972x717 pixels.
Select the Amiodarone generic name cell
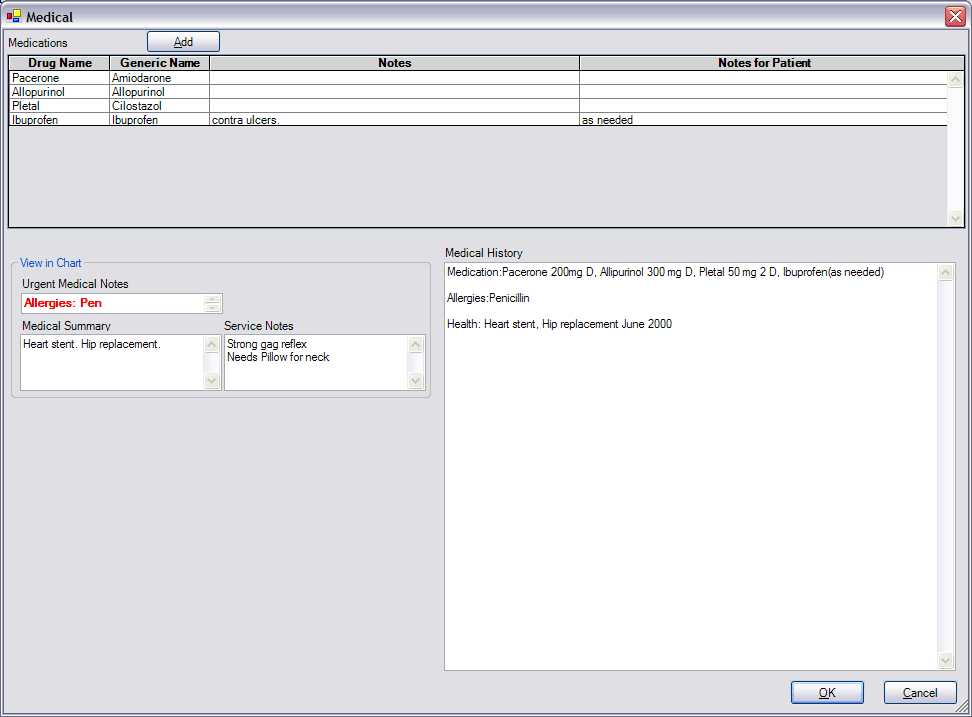(x=159, y=78)
